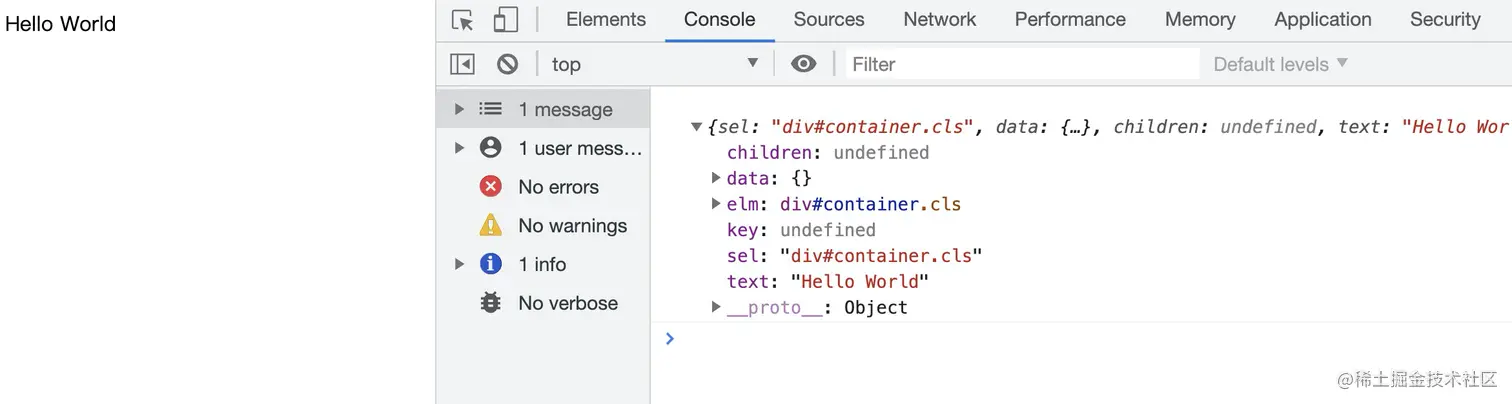Viewport: 1512px width, 404px height.
Task: Collapse the logged vnode object
Action: point(697,127)
